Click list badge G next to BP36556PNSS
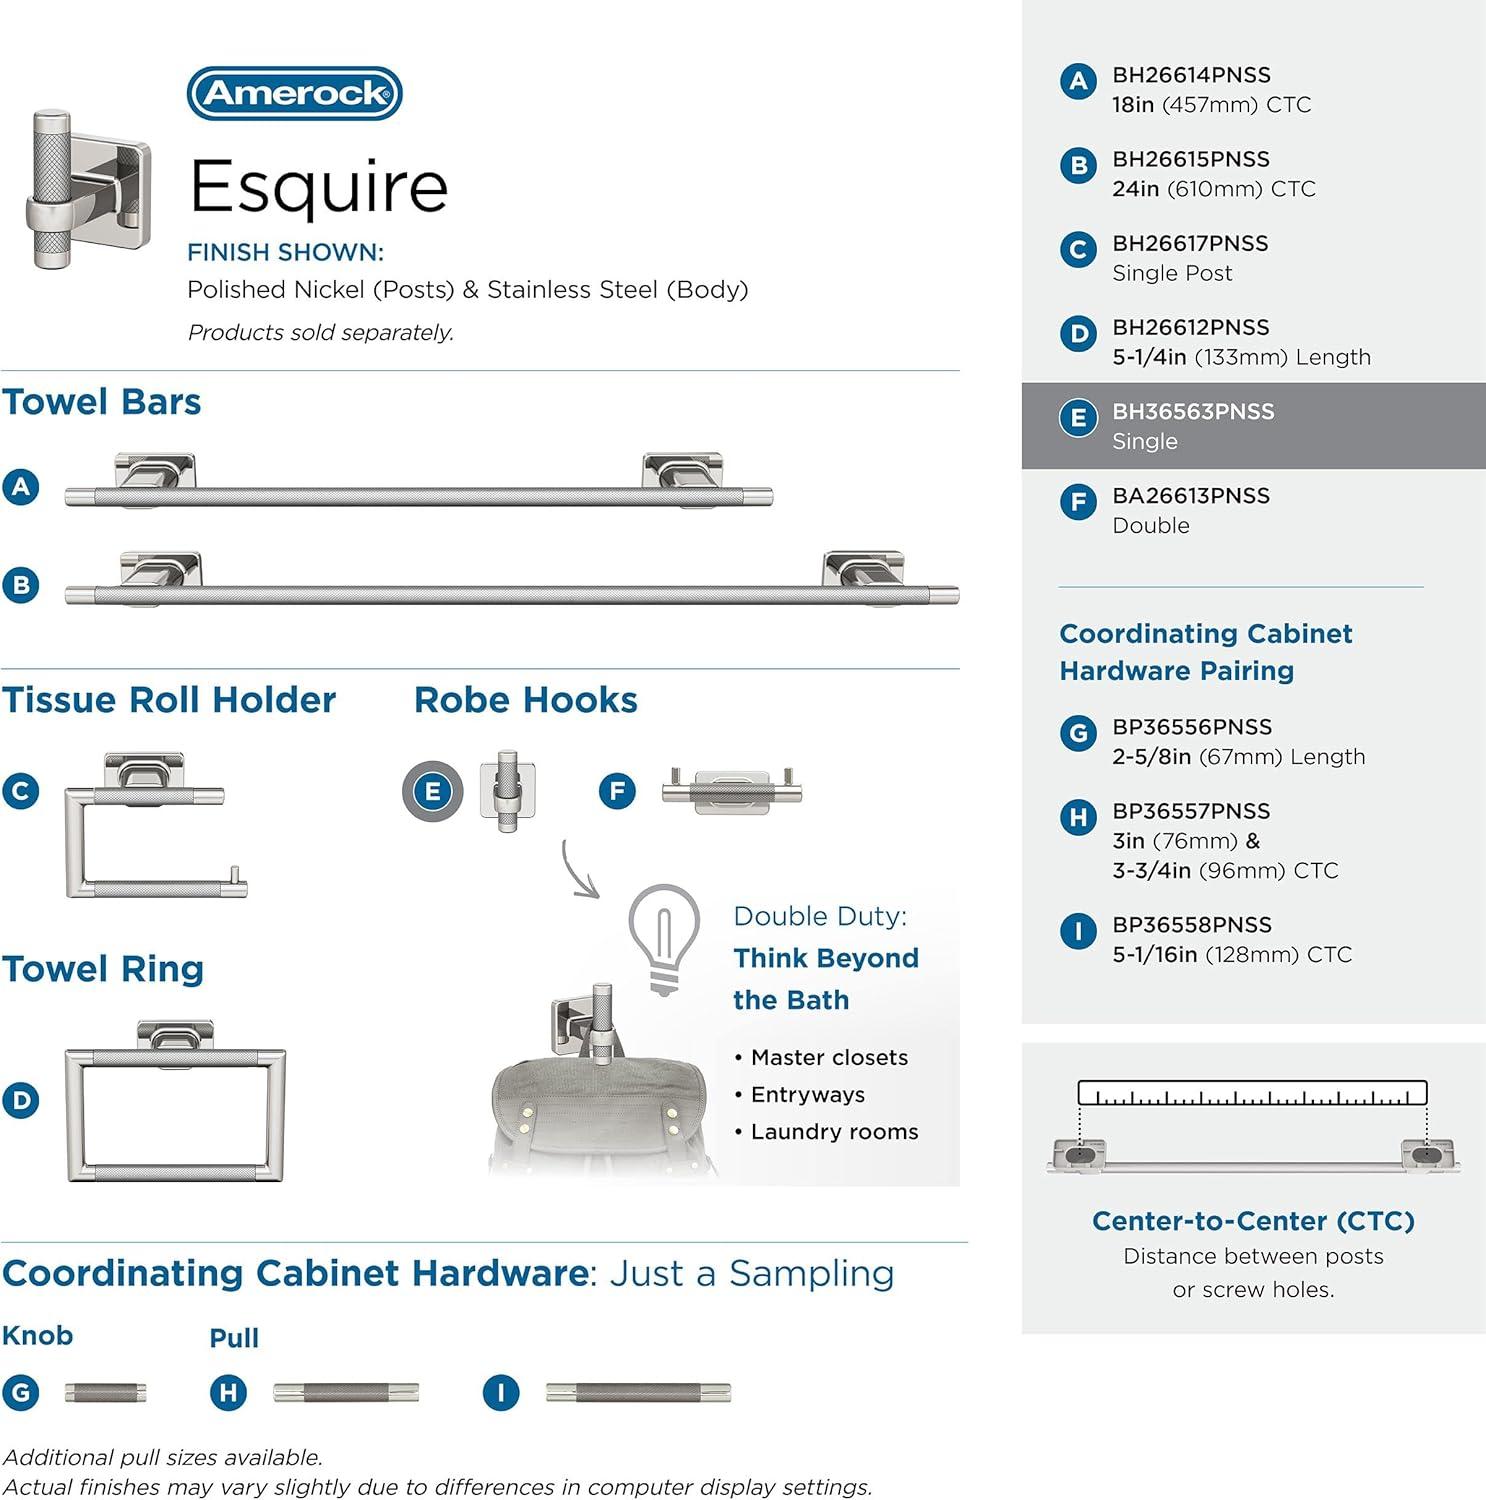 click(1078, 733)
